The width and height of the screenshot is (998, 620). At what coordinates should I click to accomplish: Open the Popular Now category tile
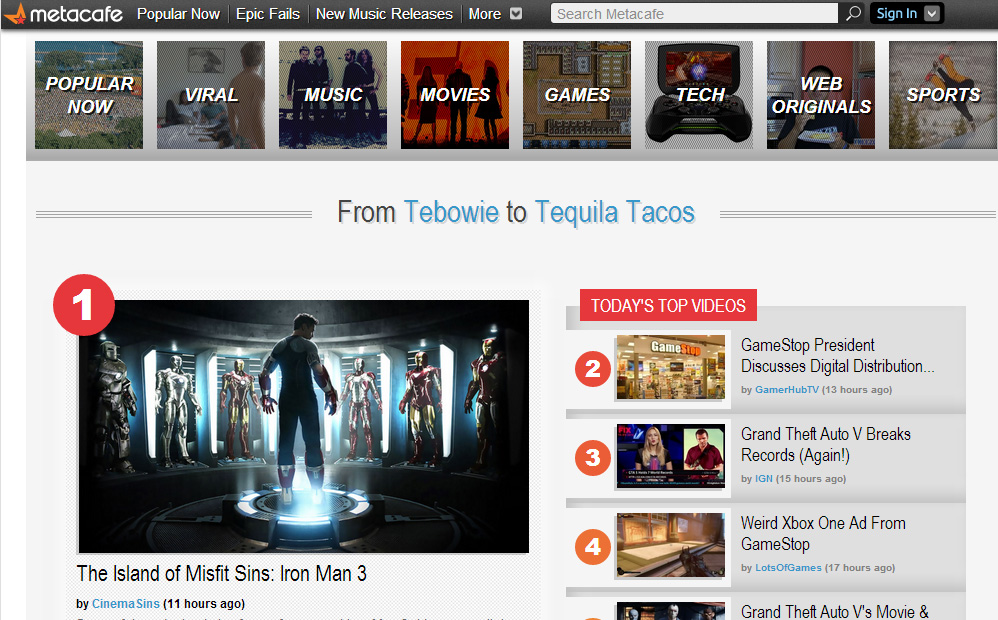click(x=89, y=95)
